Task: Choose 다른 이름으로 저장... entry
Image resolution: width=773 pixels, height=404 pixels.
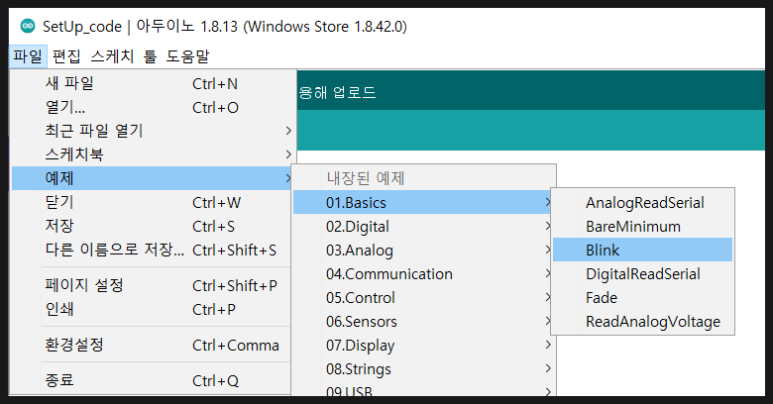Action: coord(151,250)
